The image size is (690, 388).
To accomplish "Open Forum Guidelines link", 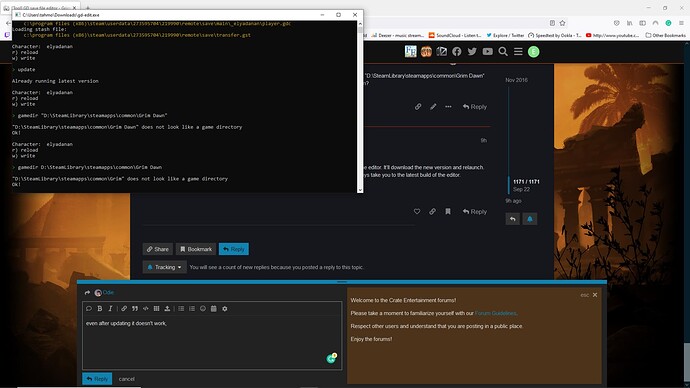I will tap(495, 313).
